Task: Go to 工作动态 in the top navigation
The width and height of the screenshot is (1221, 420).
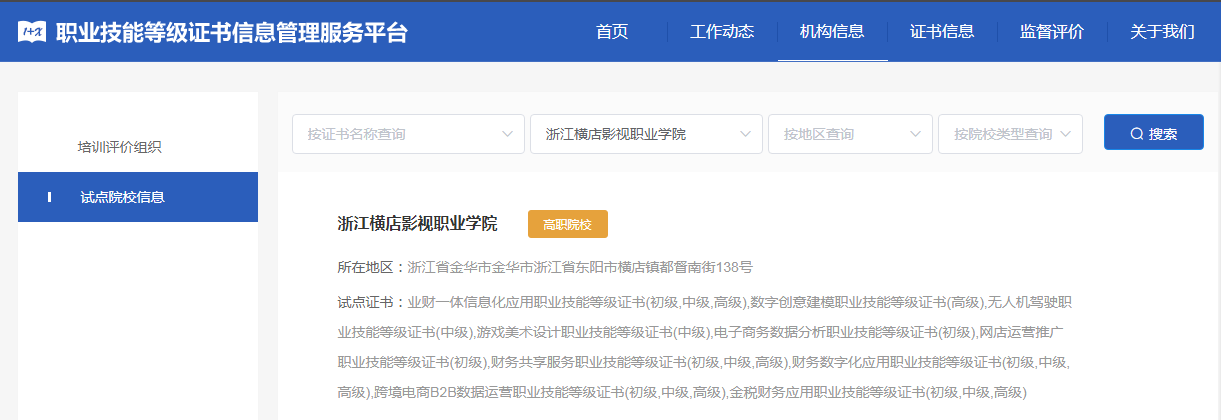Action: click(722, 32)
